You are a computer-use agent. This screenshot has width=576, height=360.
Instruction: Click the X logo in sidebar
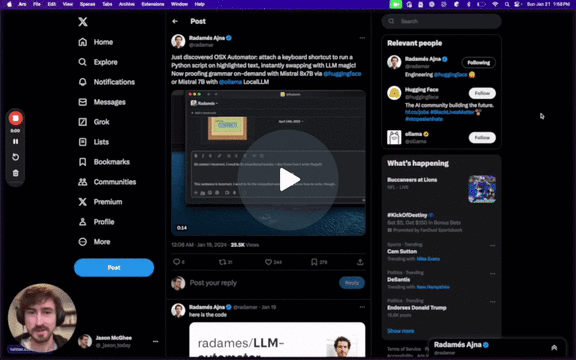[83, 22]
